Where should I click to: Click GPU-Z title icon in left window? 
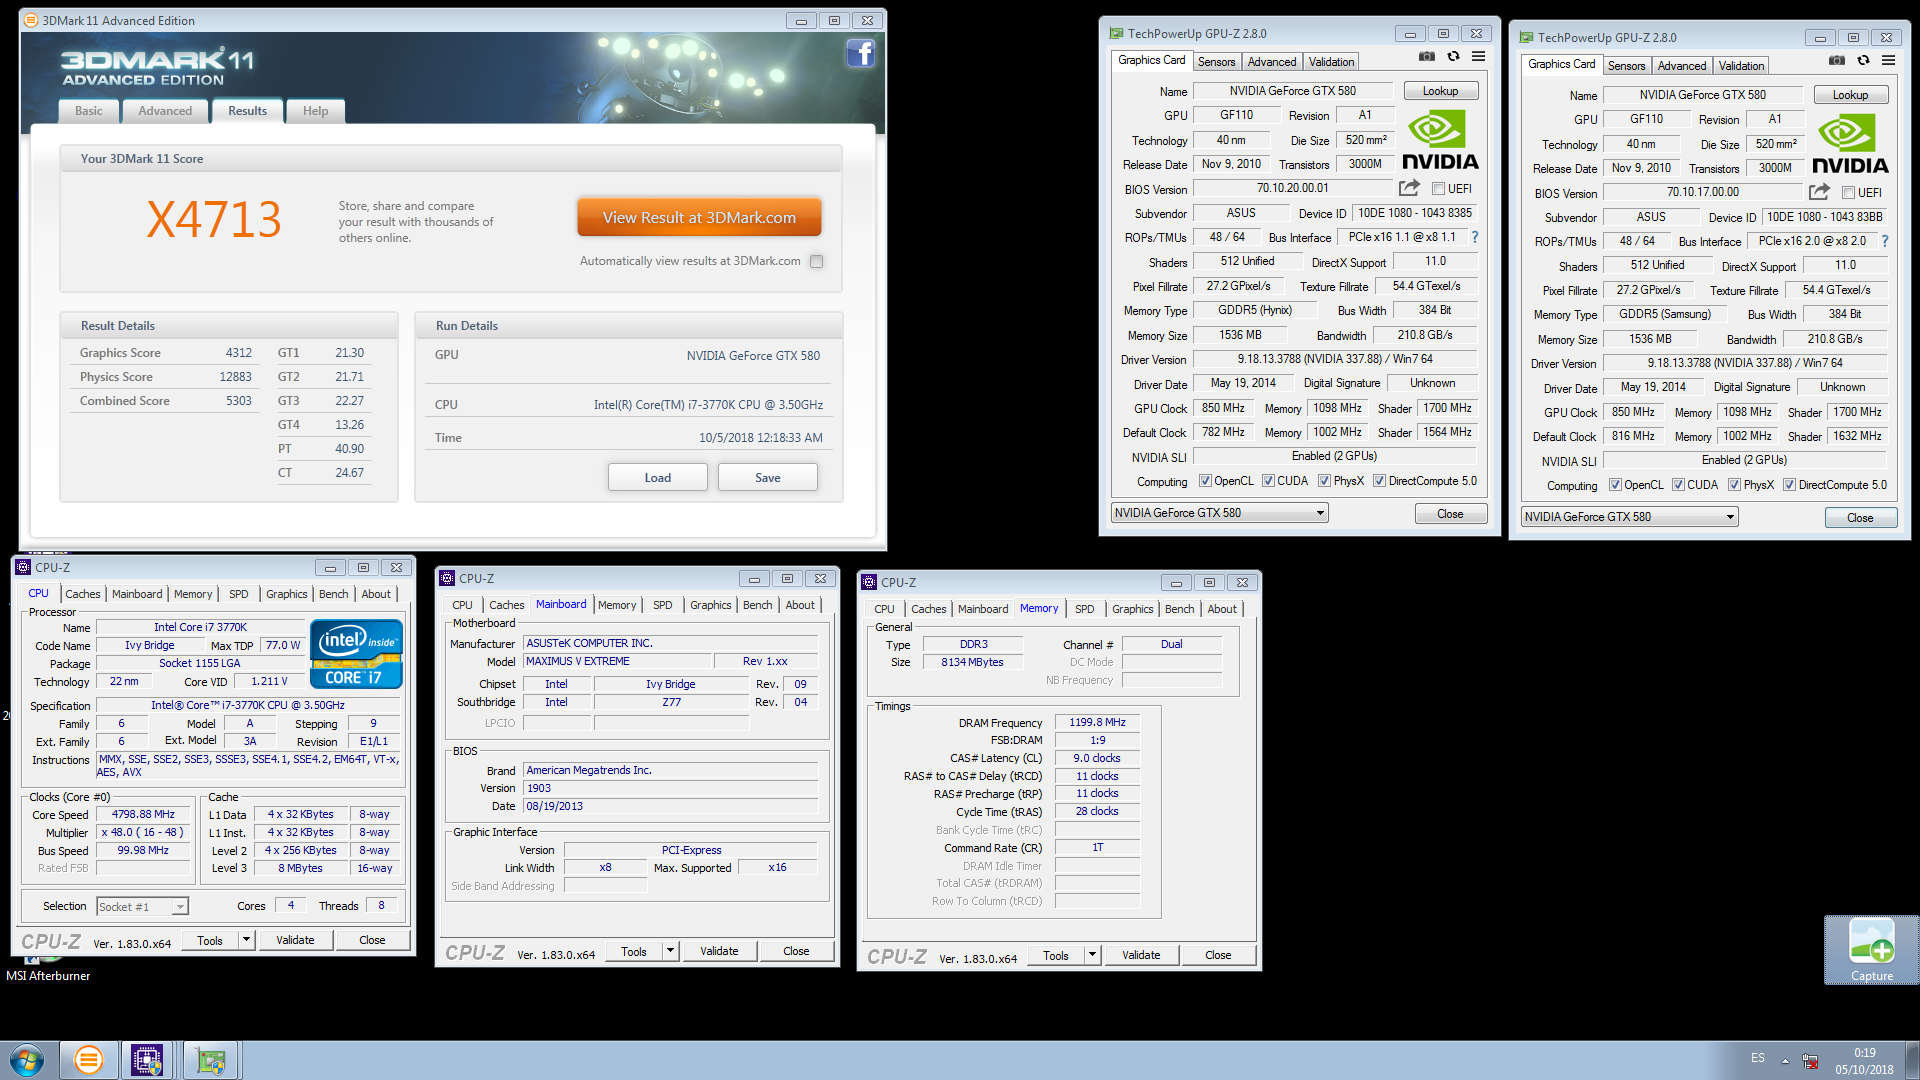pos(1116,33)
